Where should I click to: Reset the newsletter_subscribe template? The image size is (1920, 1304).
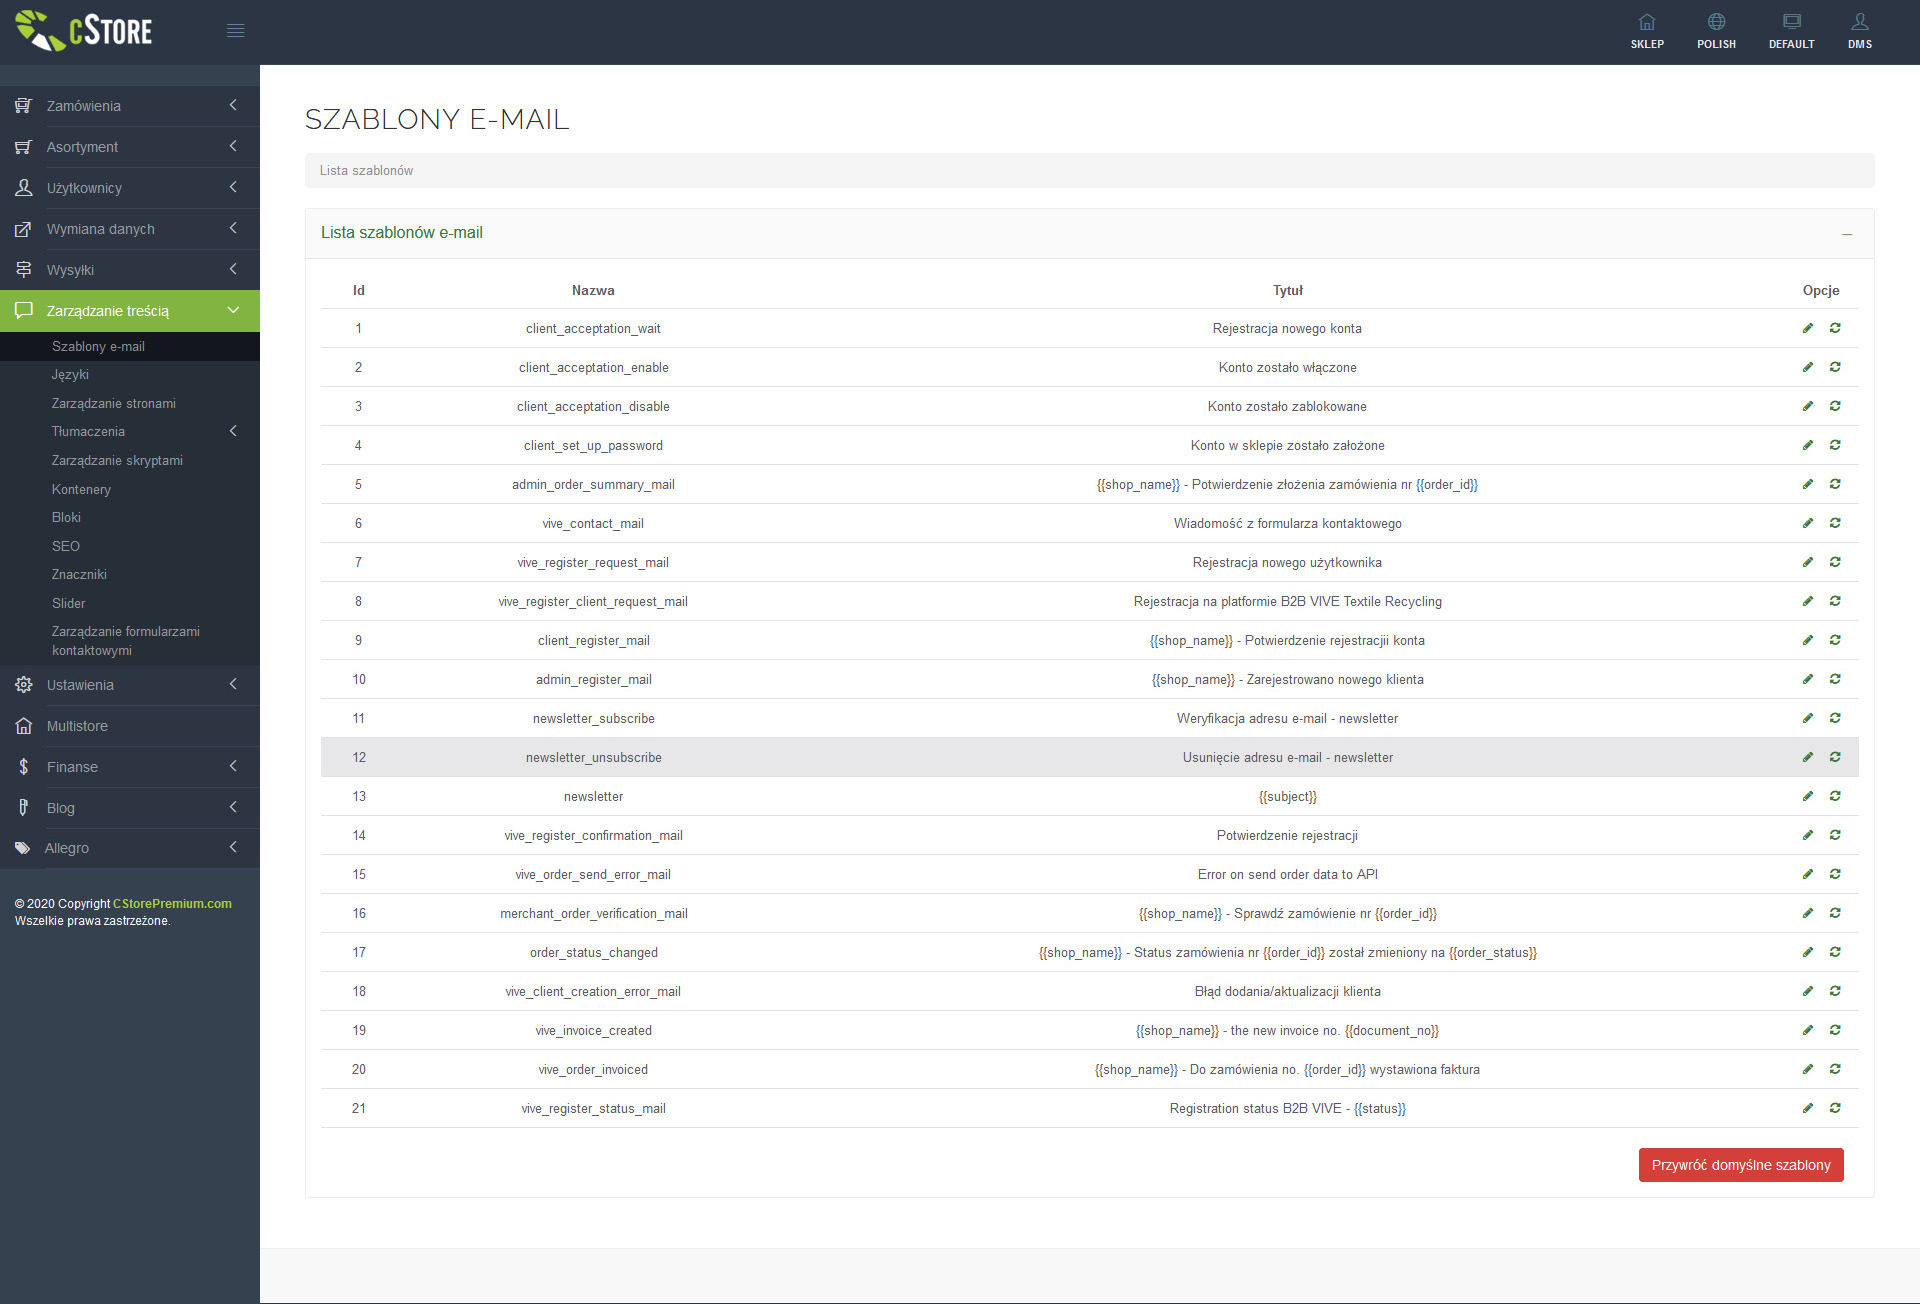tap(1835, 718)
